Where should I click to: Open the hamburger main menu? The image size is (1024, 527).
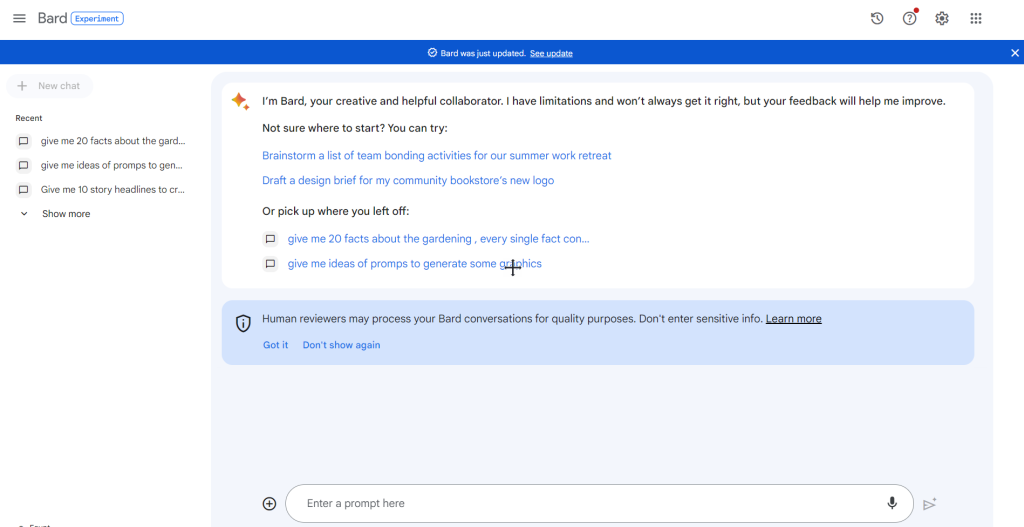click(20, 18)
